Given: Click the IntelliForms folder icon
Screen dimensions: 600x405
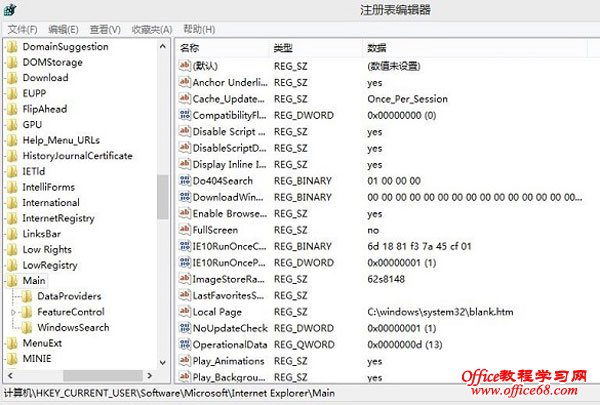Looking at the screenshot, I should pos(12,187).
